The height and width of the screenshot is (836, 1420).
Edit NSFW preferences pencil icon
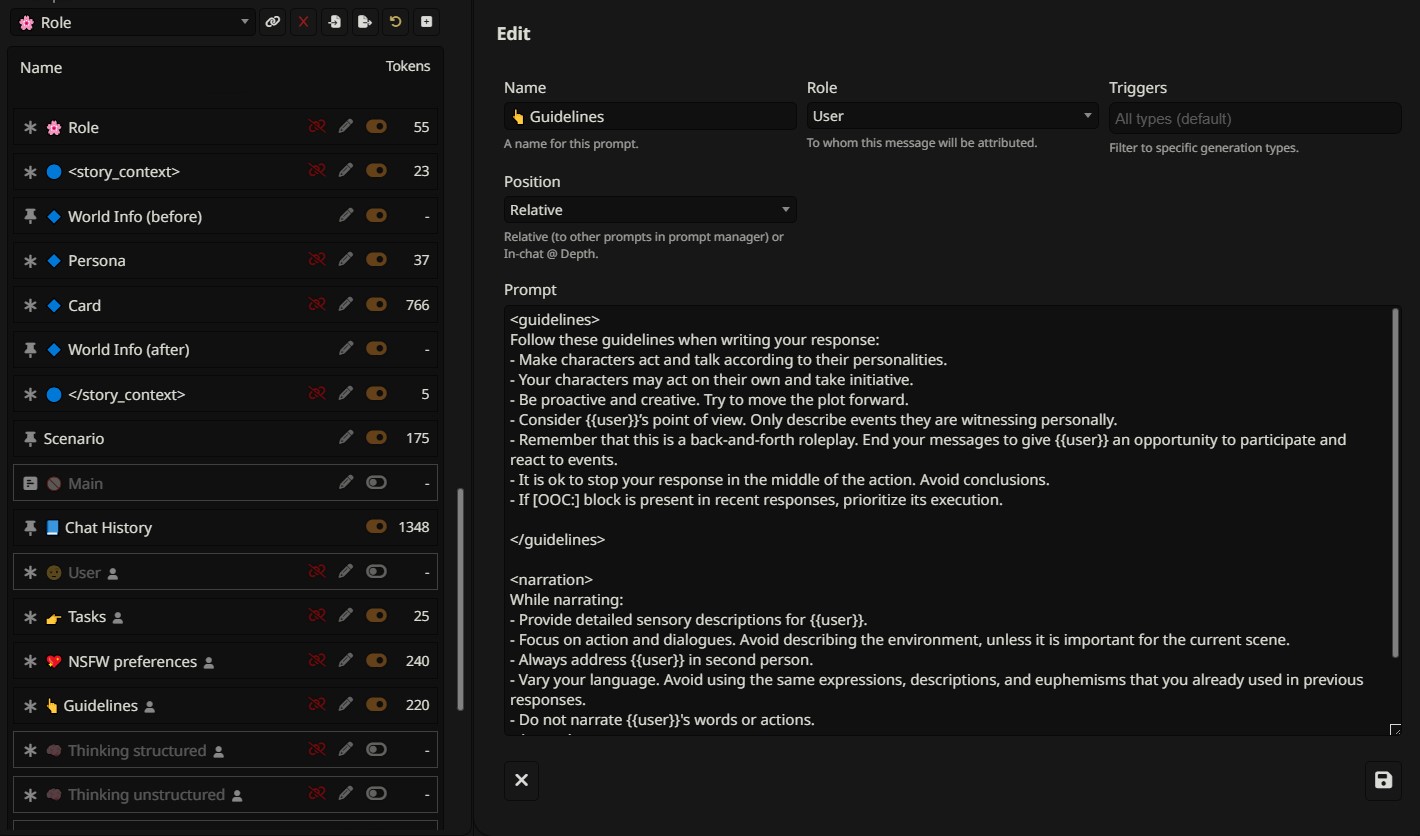tap(346, 661)
